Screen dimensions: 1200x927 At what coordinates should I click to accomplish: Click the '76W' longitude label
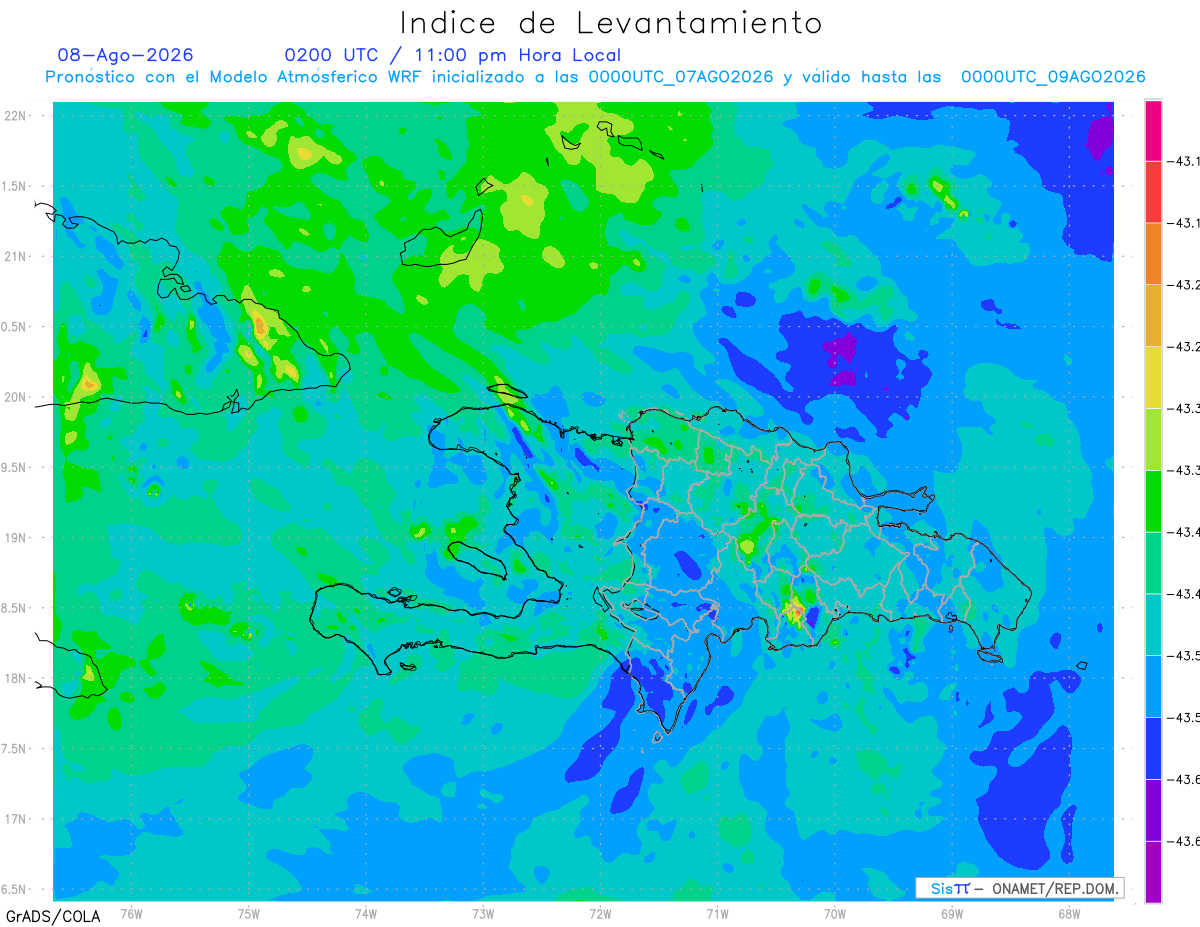pos(131,913)
